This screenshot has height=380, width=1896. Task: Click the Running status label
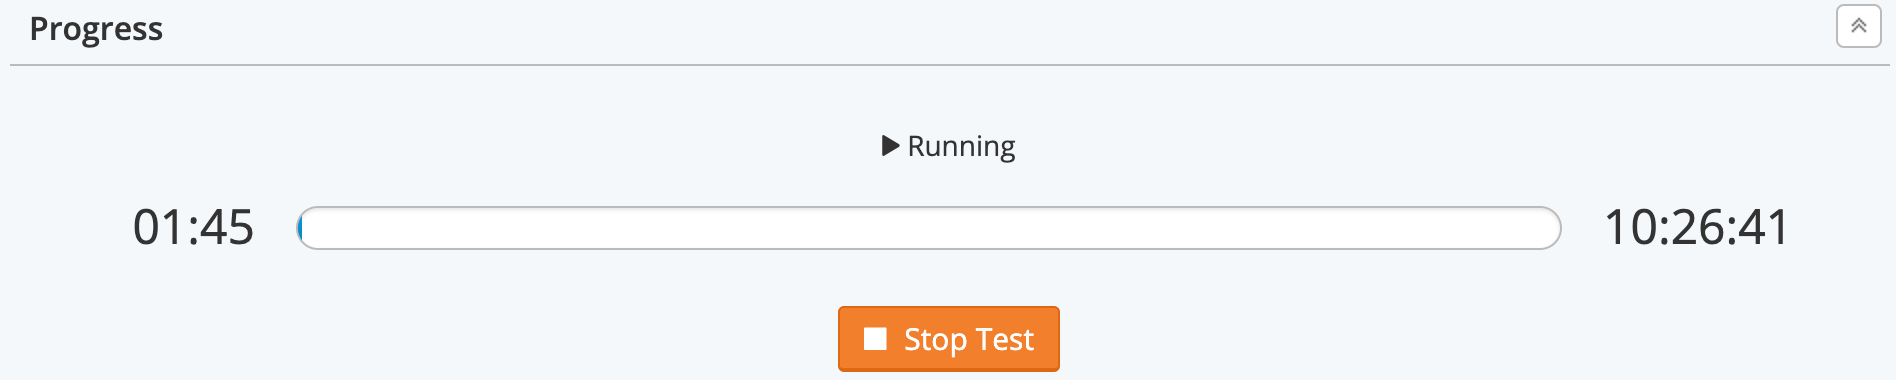961,147
